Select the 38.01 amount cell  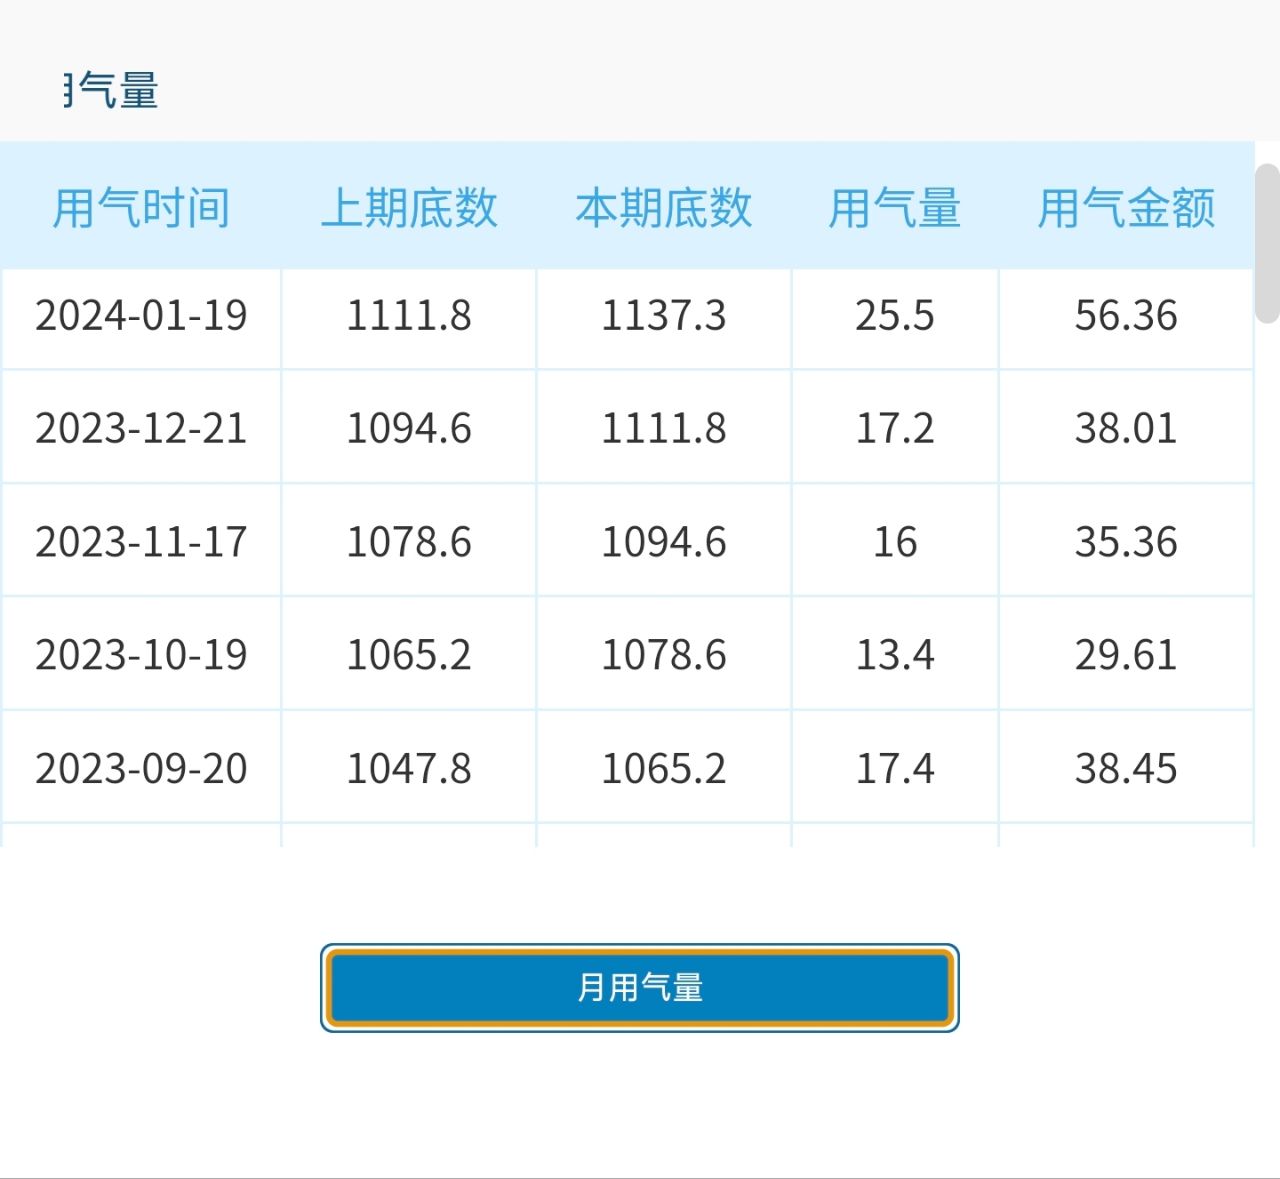(x=1126, y=429)
